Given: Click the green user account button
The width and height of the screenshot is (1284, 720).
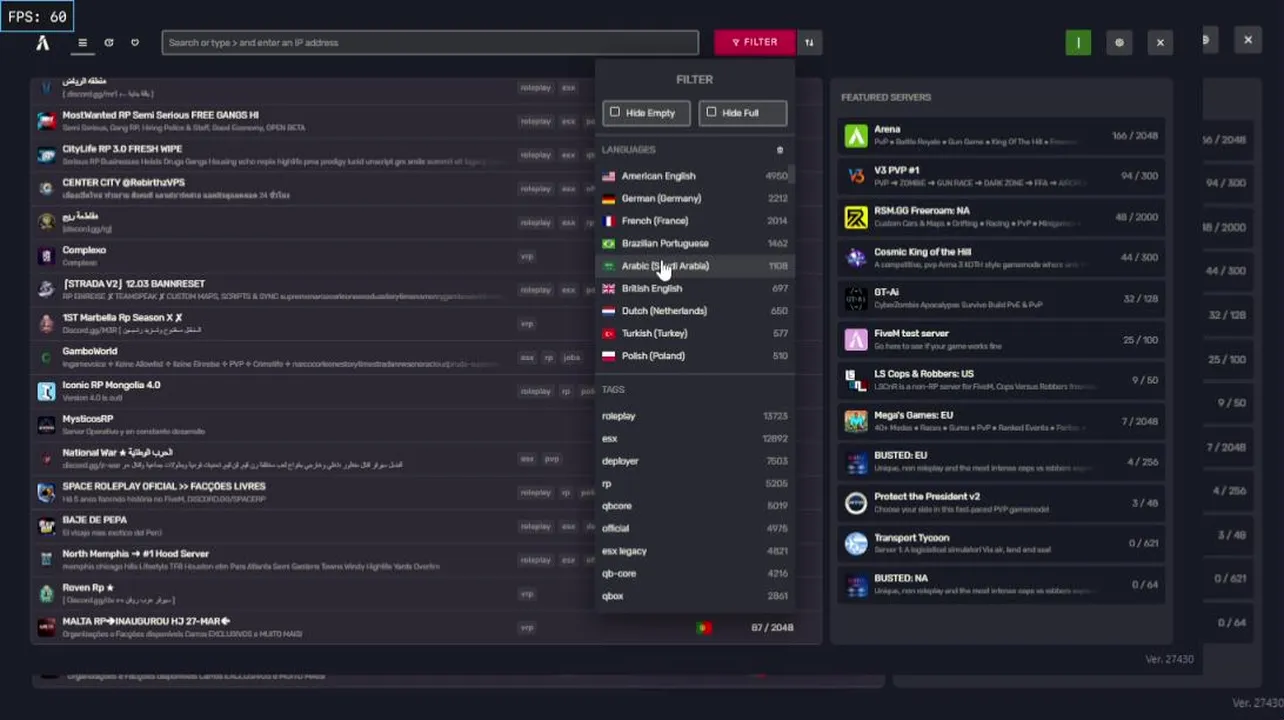Looking at the screenshot, I should coord(1078,42).
